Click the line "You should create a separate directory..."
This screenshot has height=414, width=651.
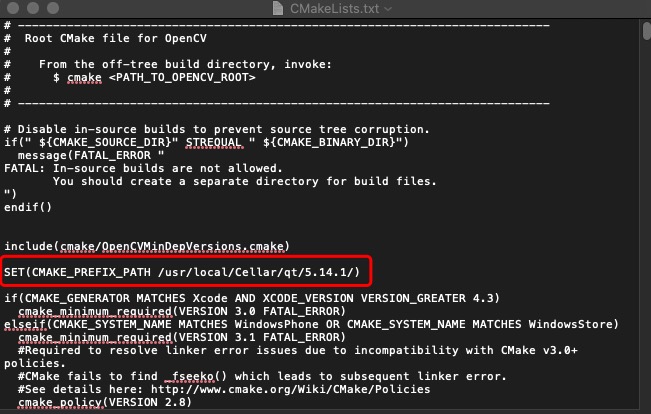[x=245, y=181]
